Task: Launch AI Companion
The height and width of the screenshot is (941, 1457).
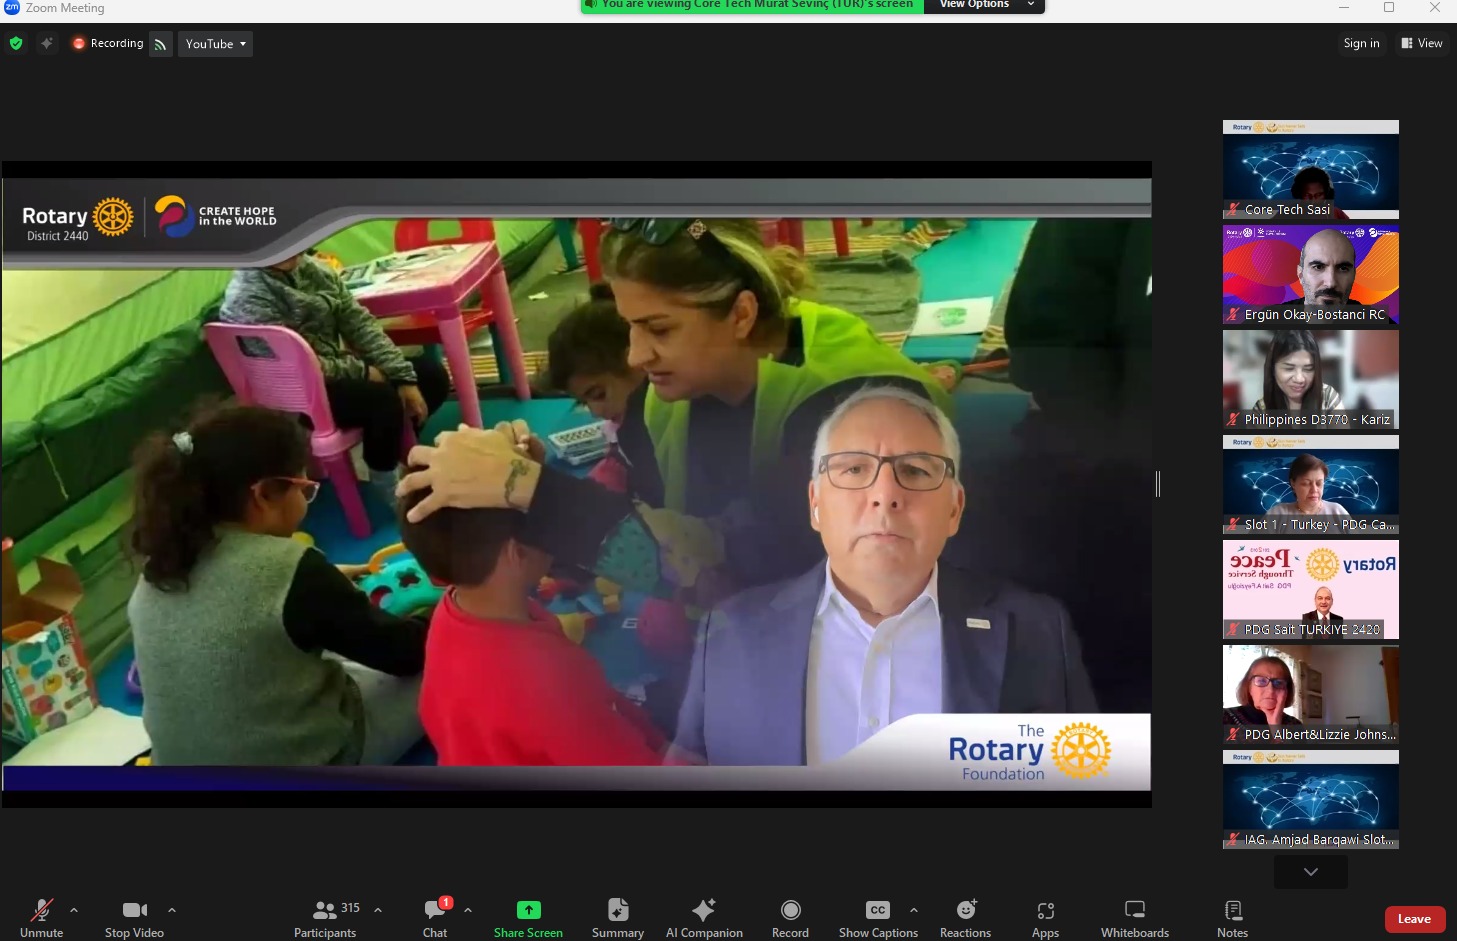Action: (x=704, y=917)
